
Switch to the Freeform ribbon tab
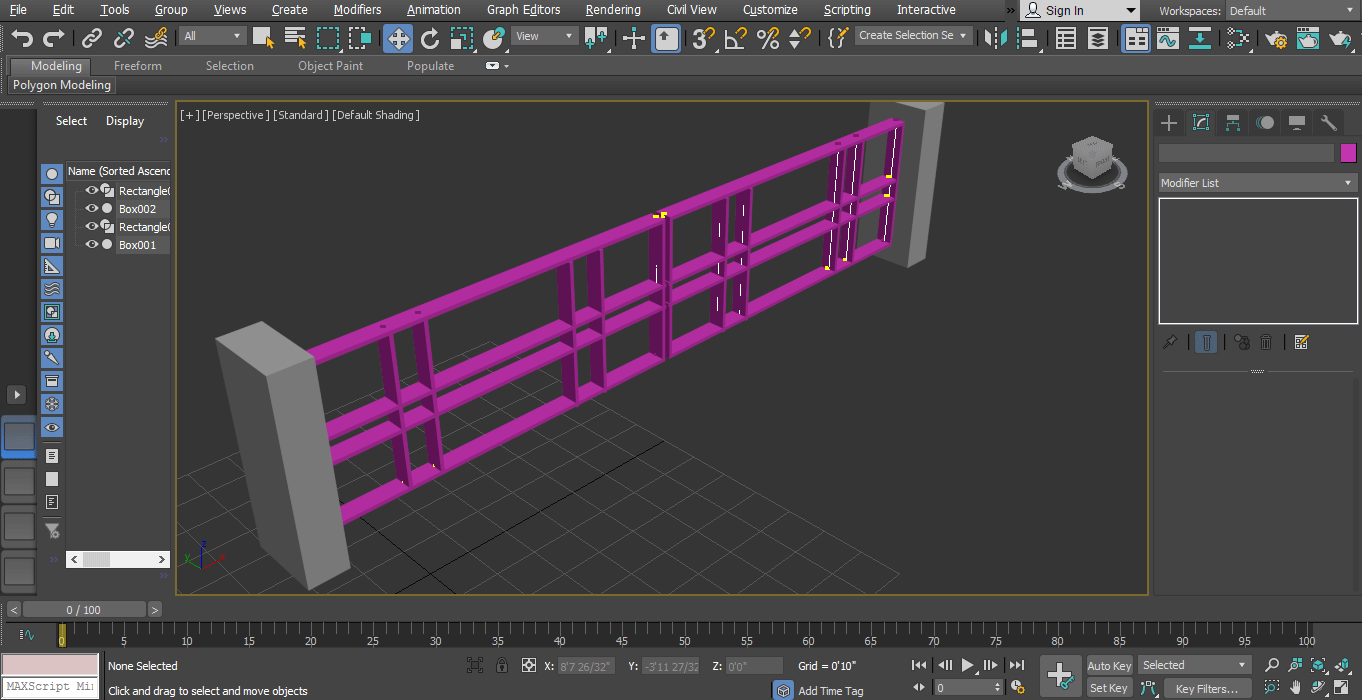pyautogui.click(x=137, y=66)
